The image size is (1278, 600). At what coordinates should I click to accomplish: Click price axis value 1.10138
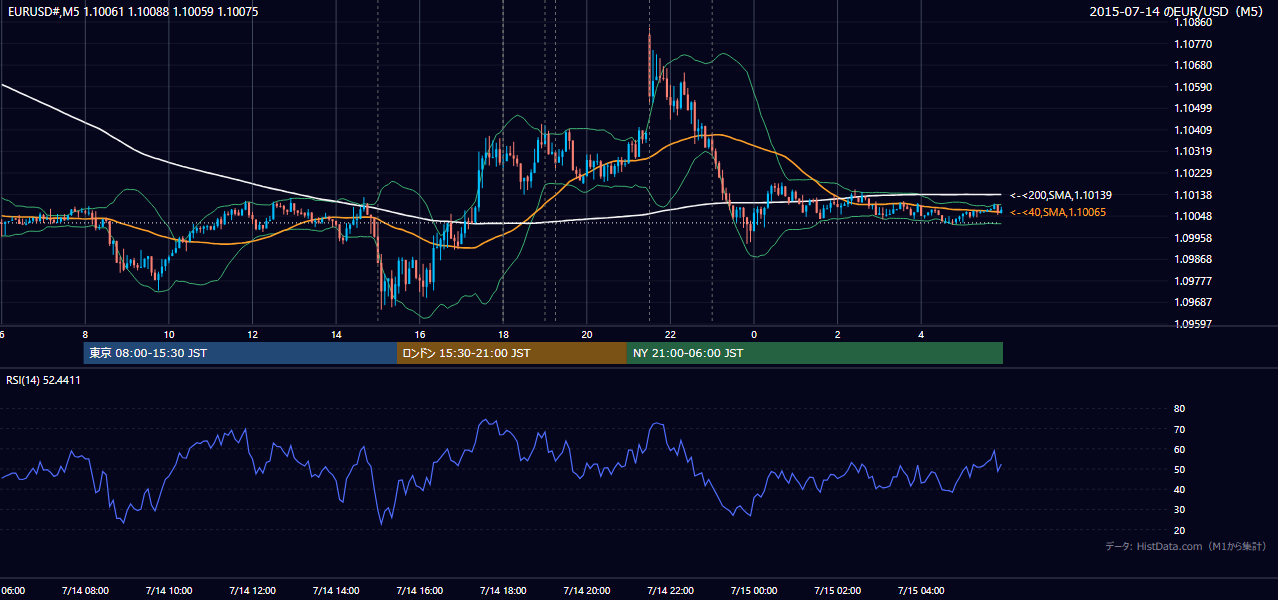(1193, 195)
